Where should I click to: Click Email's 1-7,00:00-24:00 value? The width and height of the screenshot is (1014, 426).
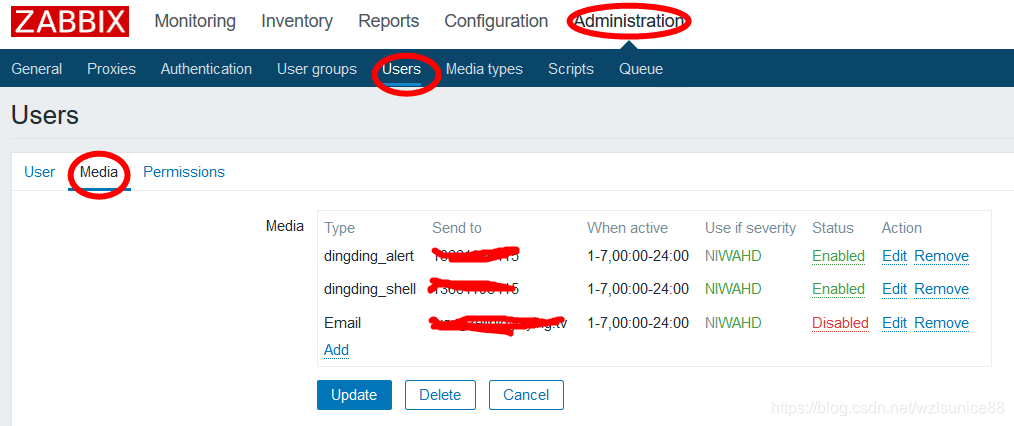coord(638,323)
